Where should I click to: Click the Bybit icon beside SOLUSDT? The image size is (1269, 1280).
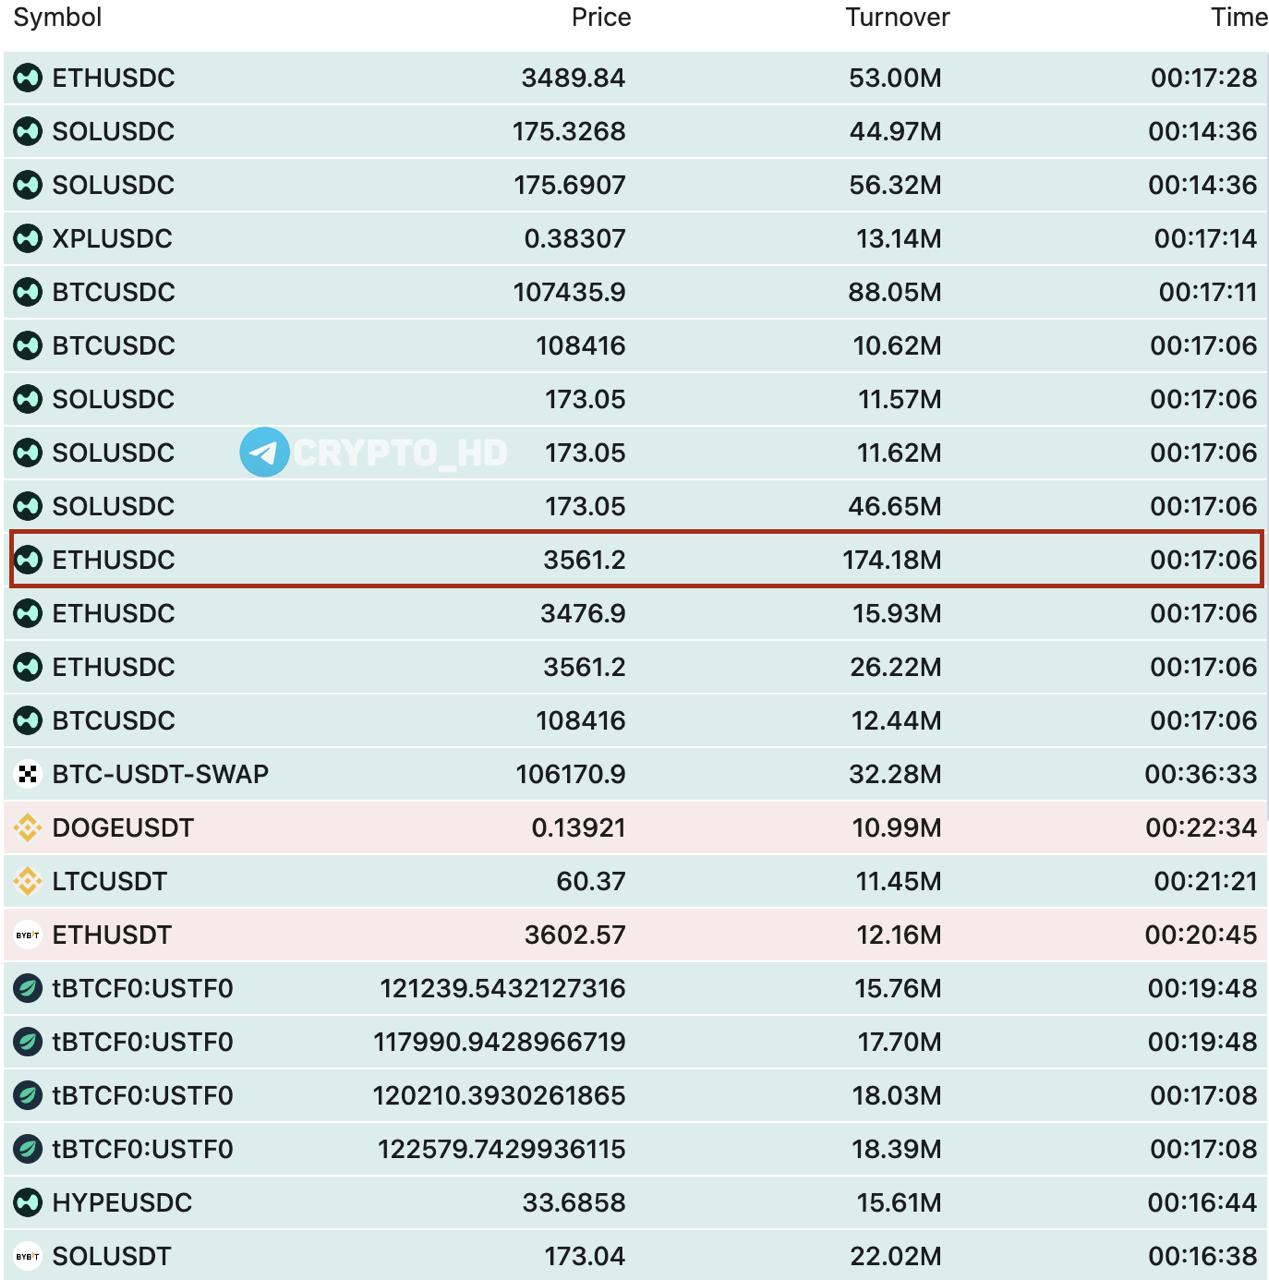pyautogui.click(x=28, y=1256)
